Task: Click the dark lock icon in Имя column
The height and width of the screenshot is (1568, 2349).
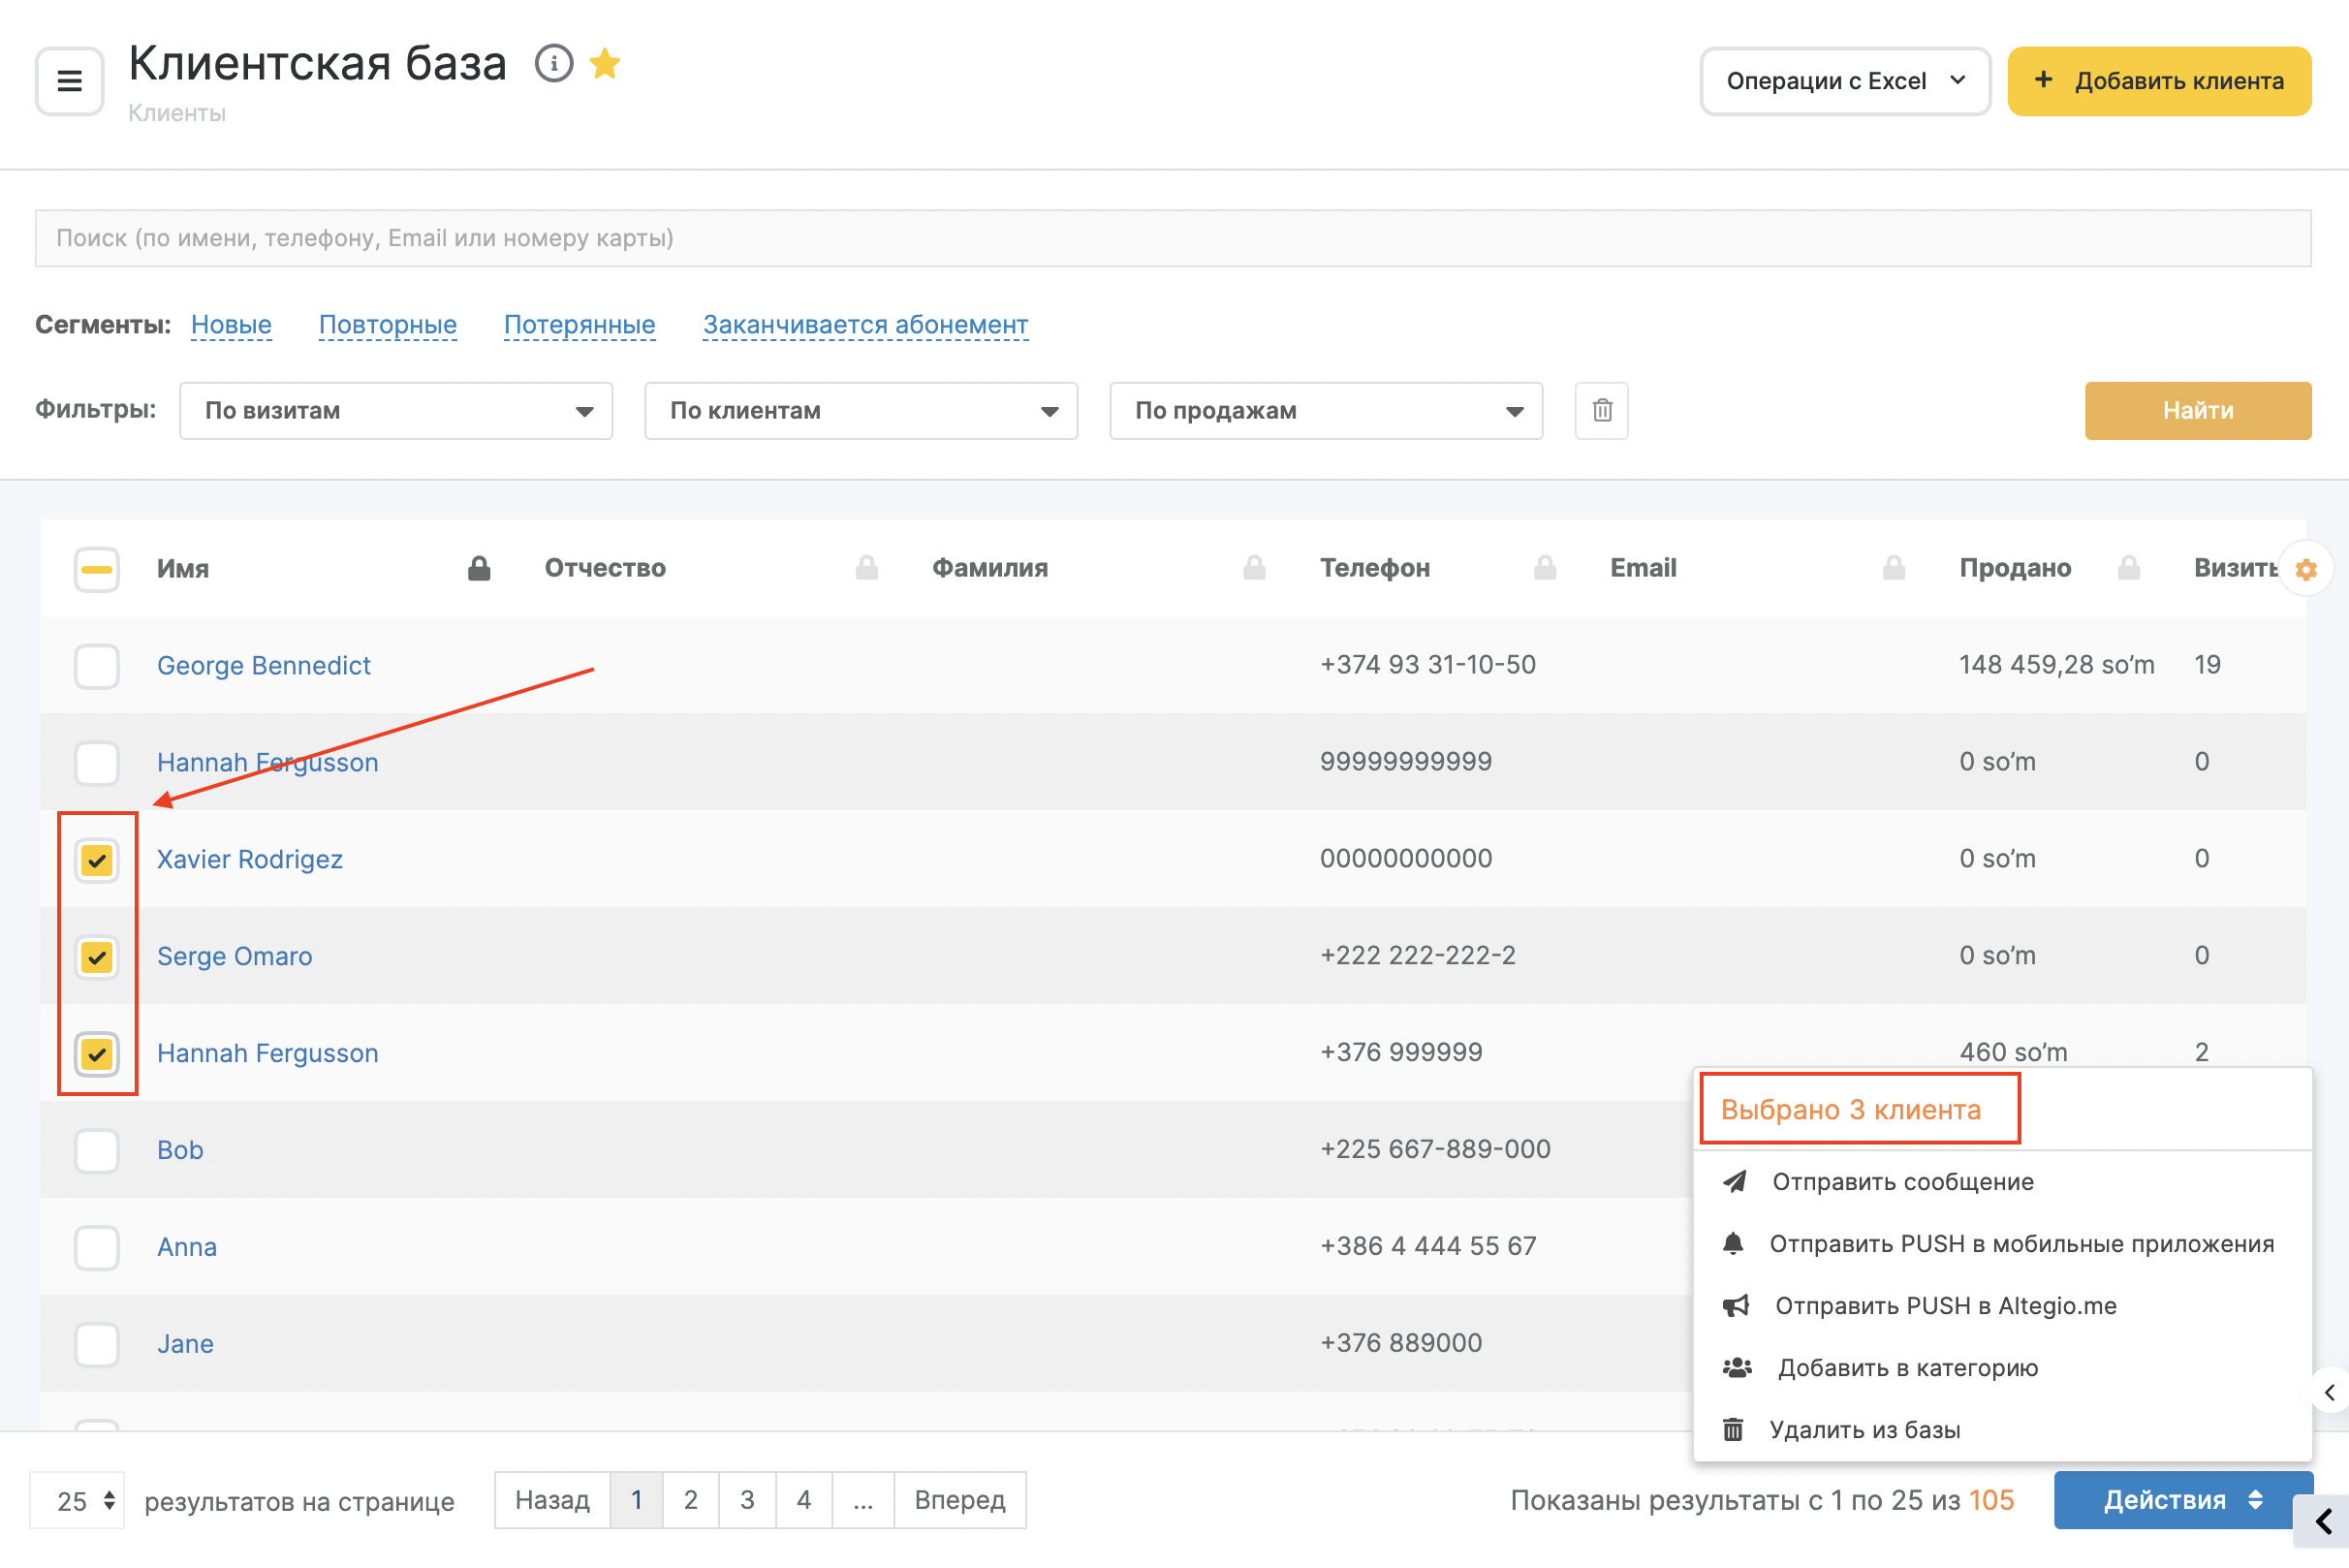Action: click(479, 568)
